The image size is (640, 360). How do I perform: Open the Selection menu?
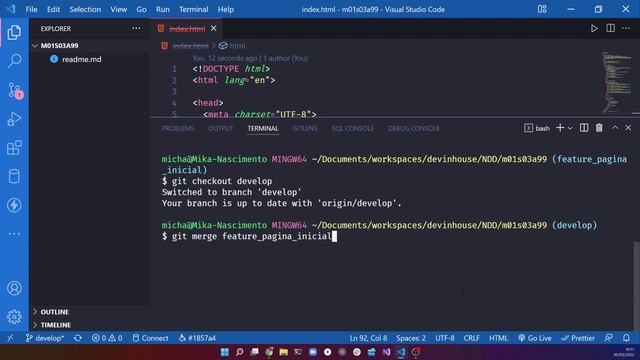tap(85, 9)
